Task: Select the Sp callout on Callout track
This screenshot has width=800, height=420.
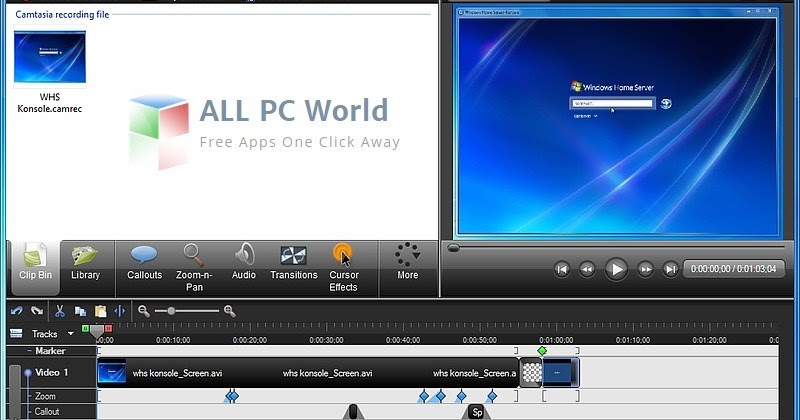Action: click(x=477, y=412)
